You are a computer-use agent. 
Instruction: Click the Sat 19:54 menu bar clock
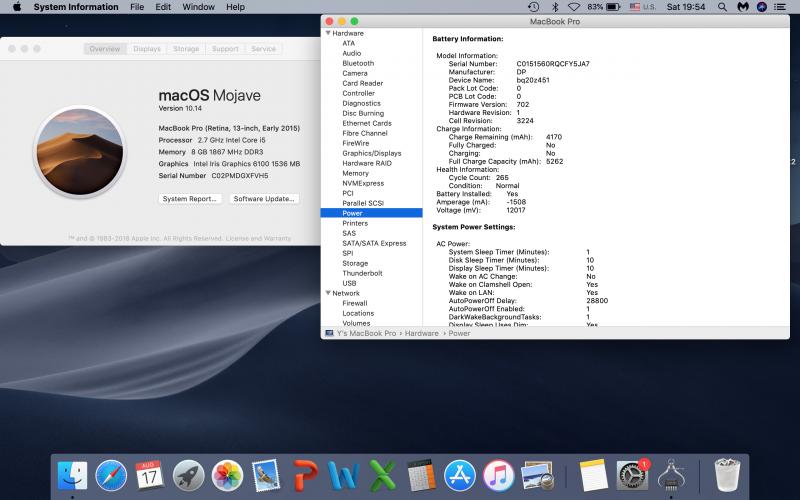pos(686,7)
